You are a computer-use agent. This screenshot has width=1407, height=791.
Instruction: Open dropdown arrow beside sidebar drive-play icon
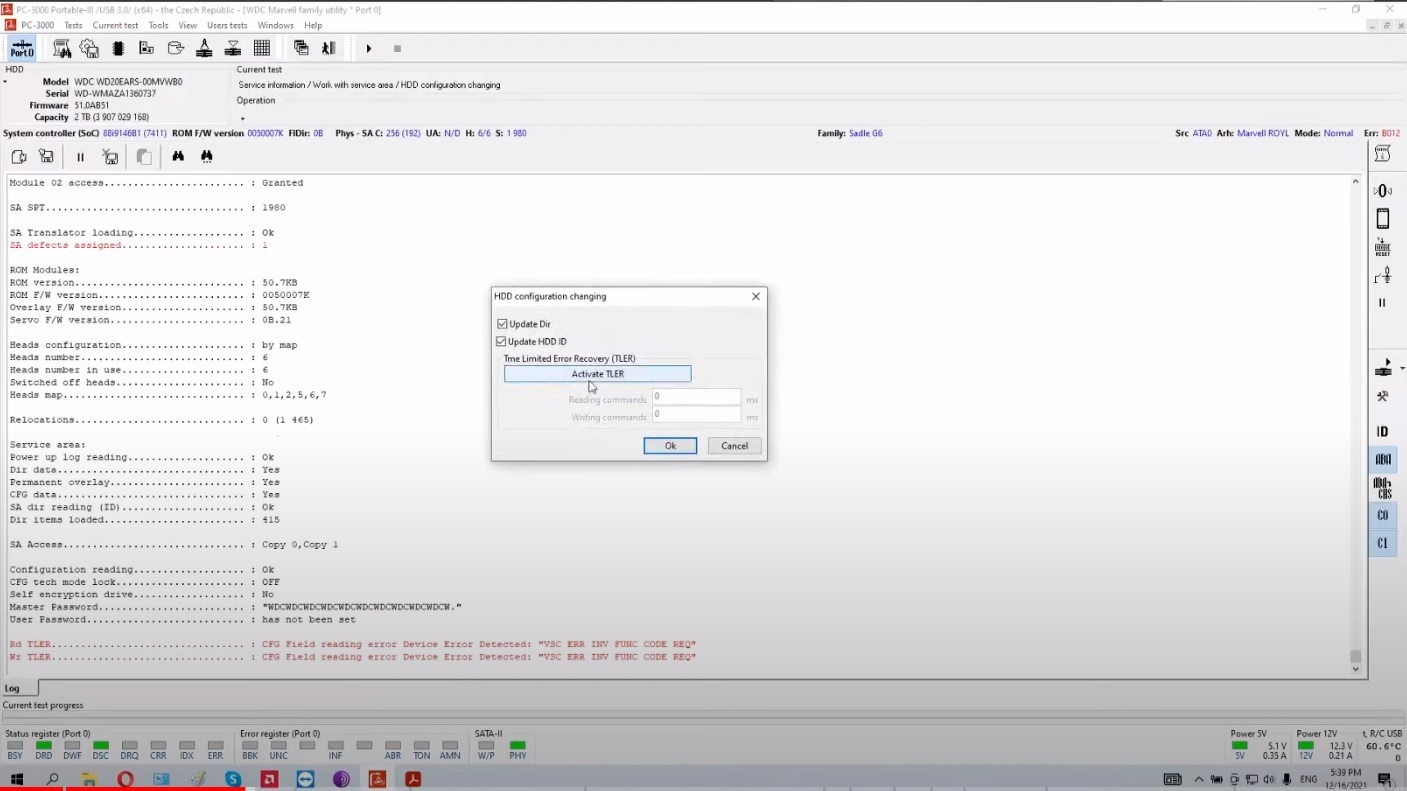coord(1402,369)
